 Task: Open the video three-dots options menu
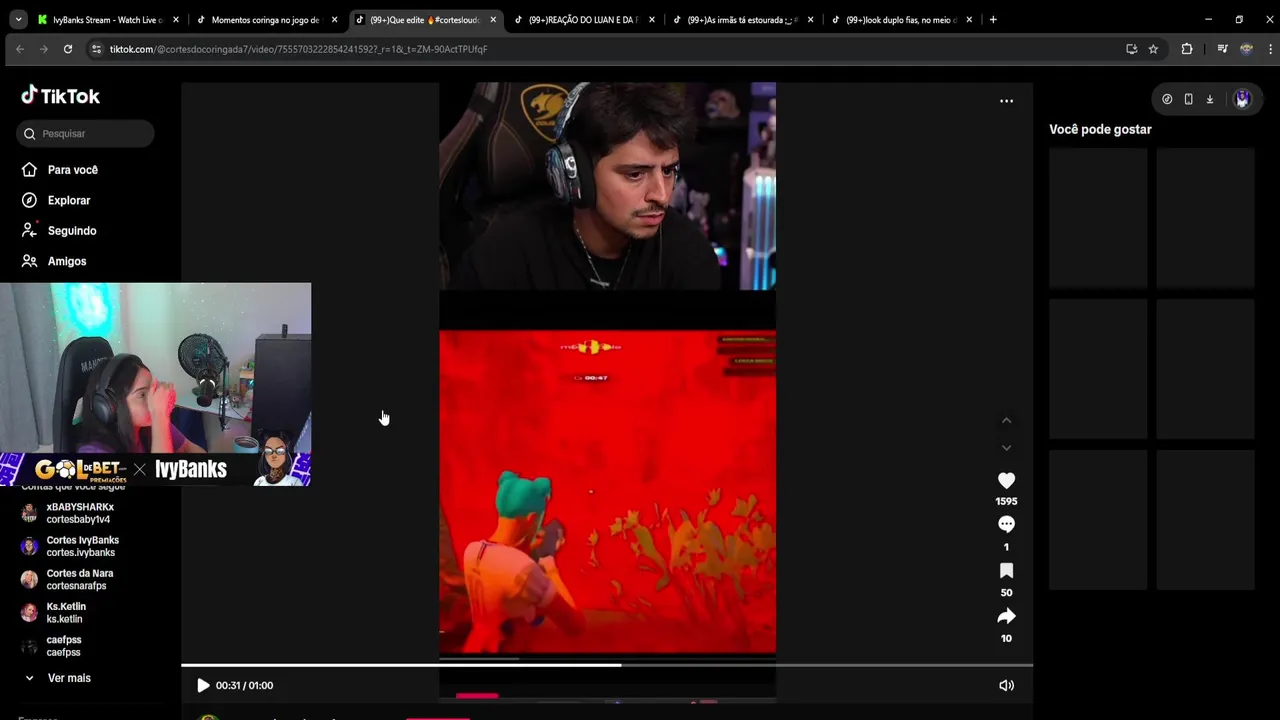(x=1006, y=101)
